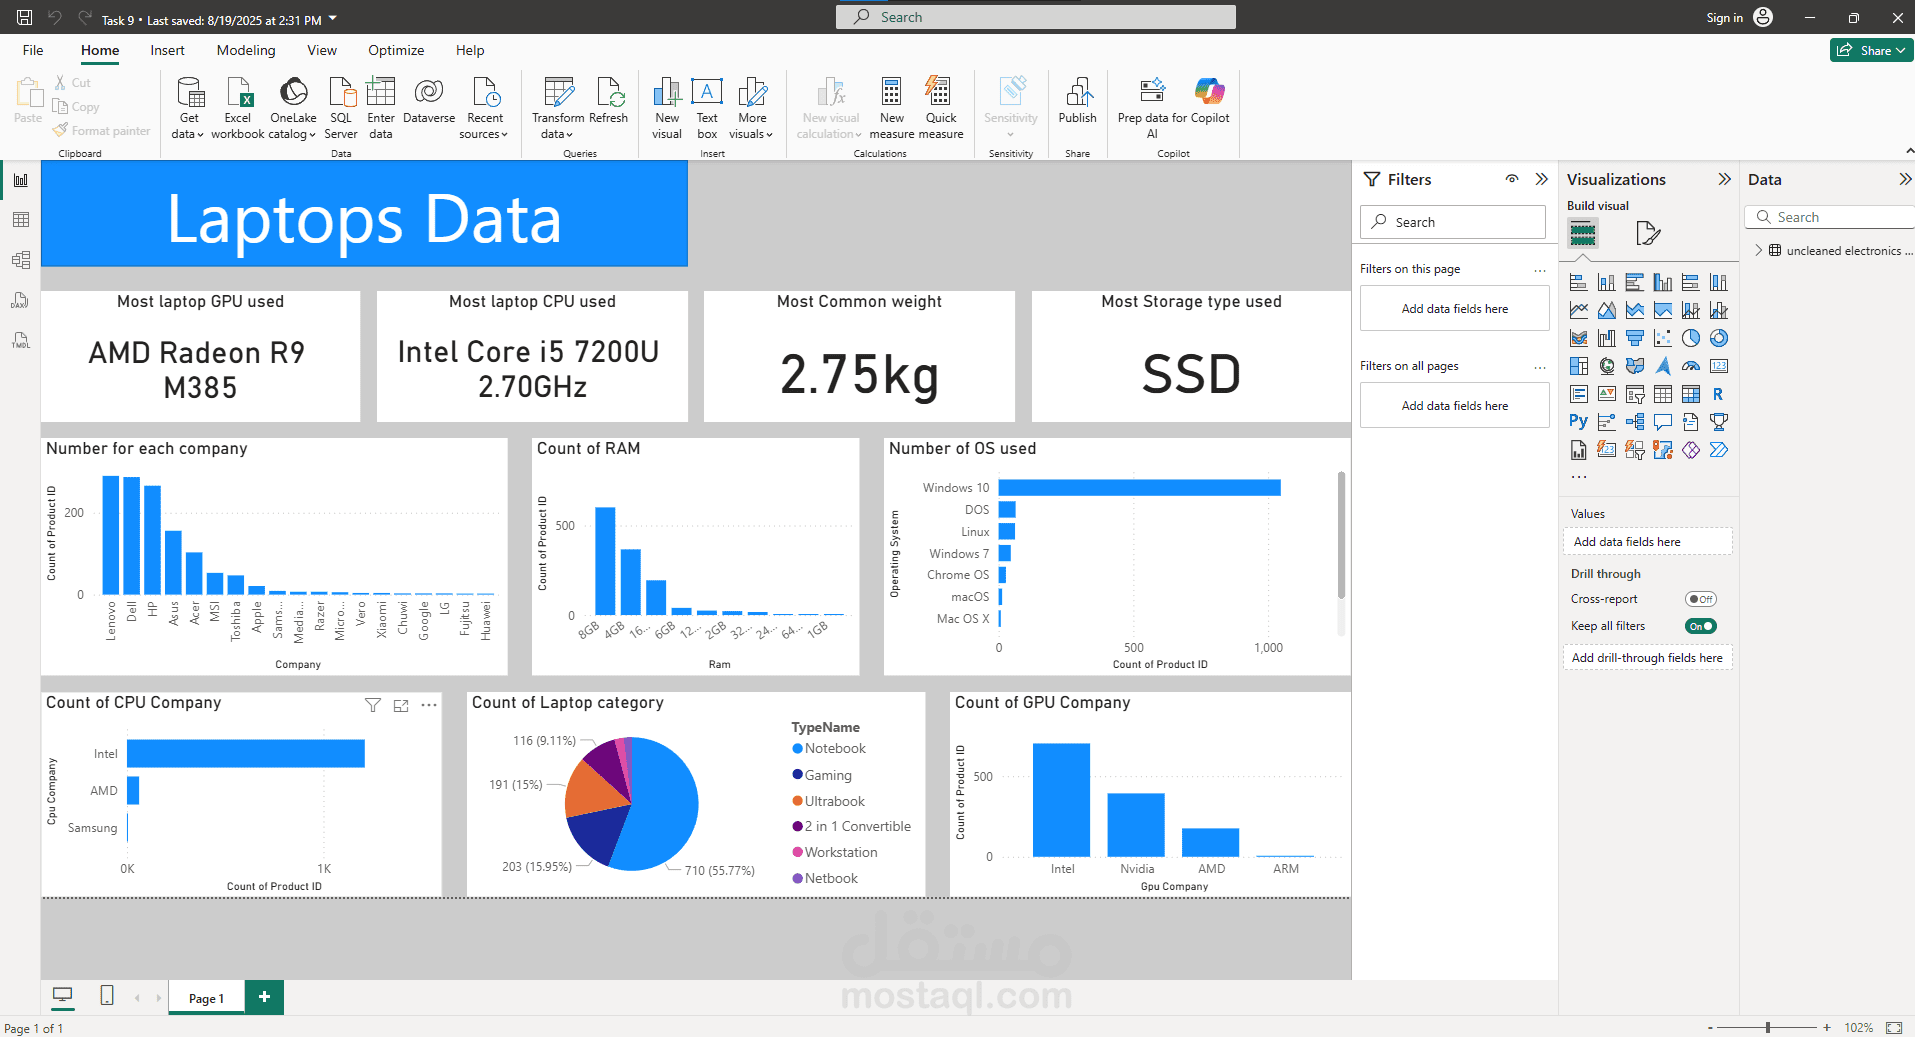Image resolution: width=1915 pixels, height=1037 pixels.
Task: Toggle the Filters pane eye icon
Action: (x=1512, y=179)
